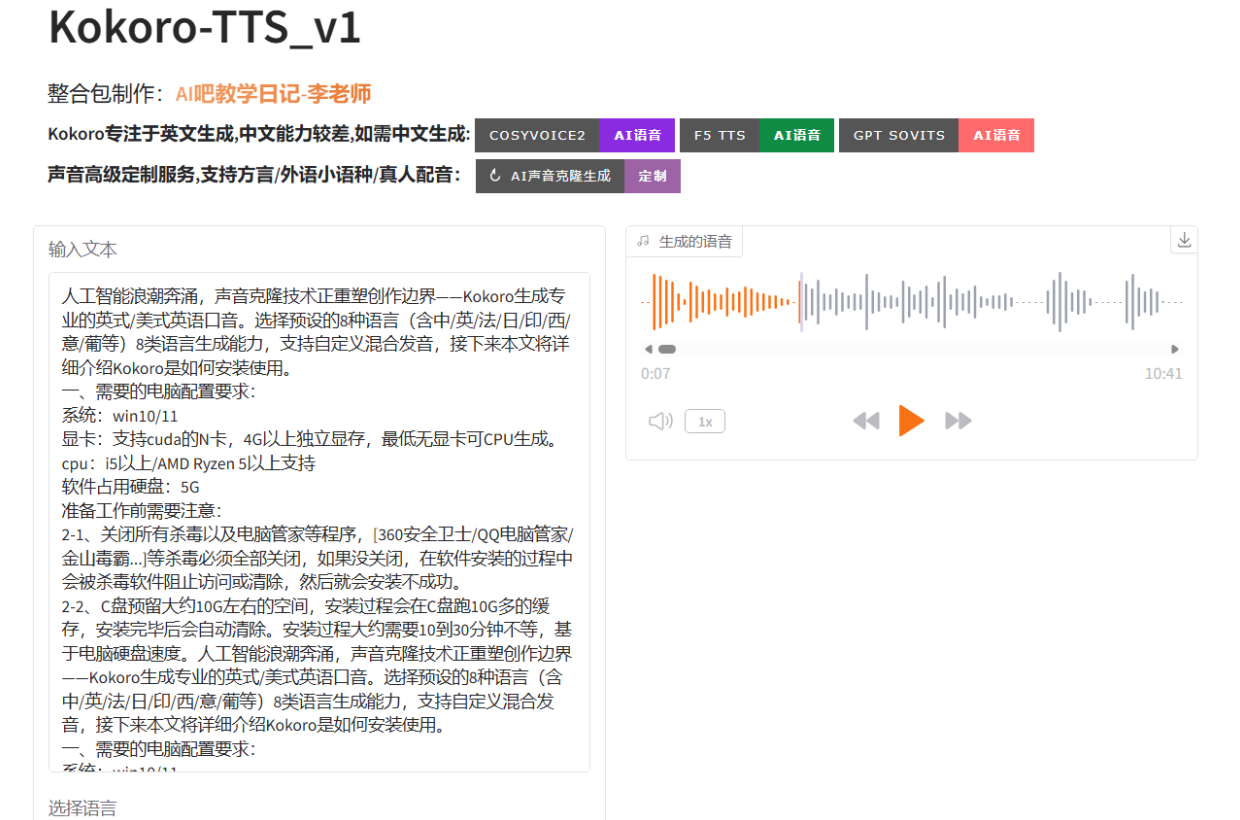Viewport: 1240px width, 820px height.
Task: Click the speaker volume icon
Action: 659,421
